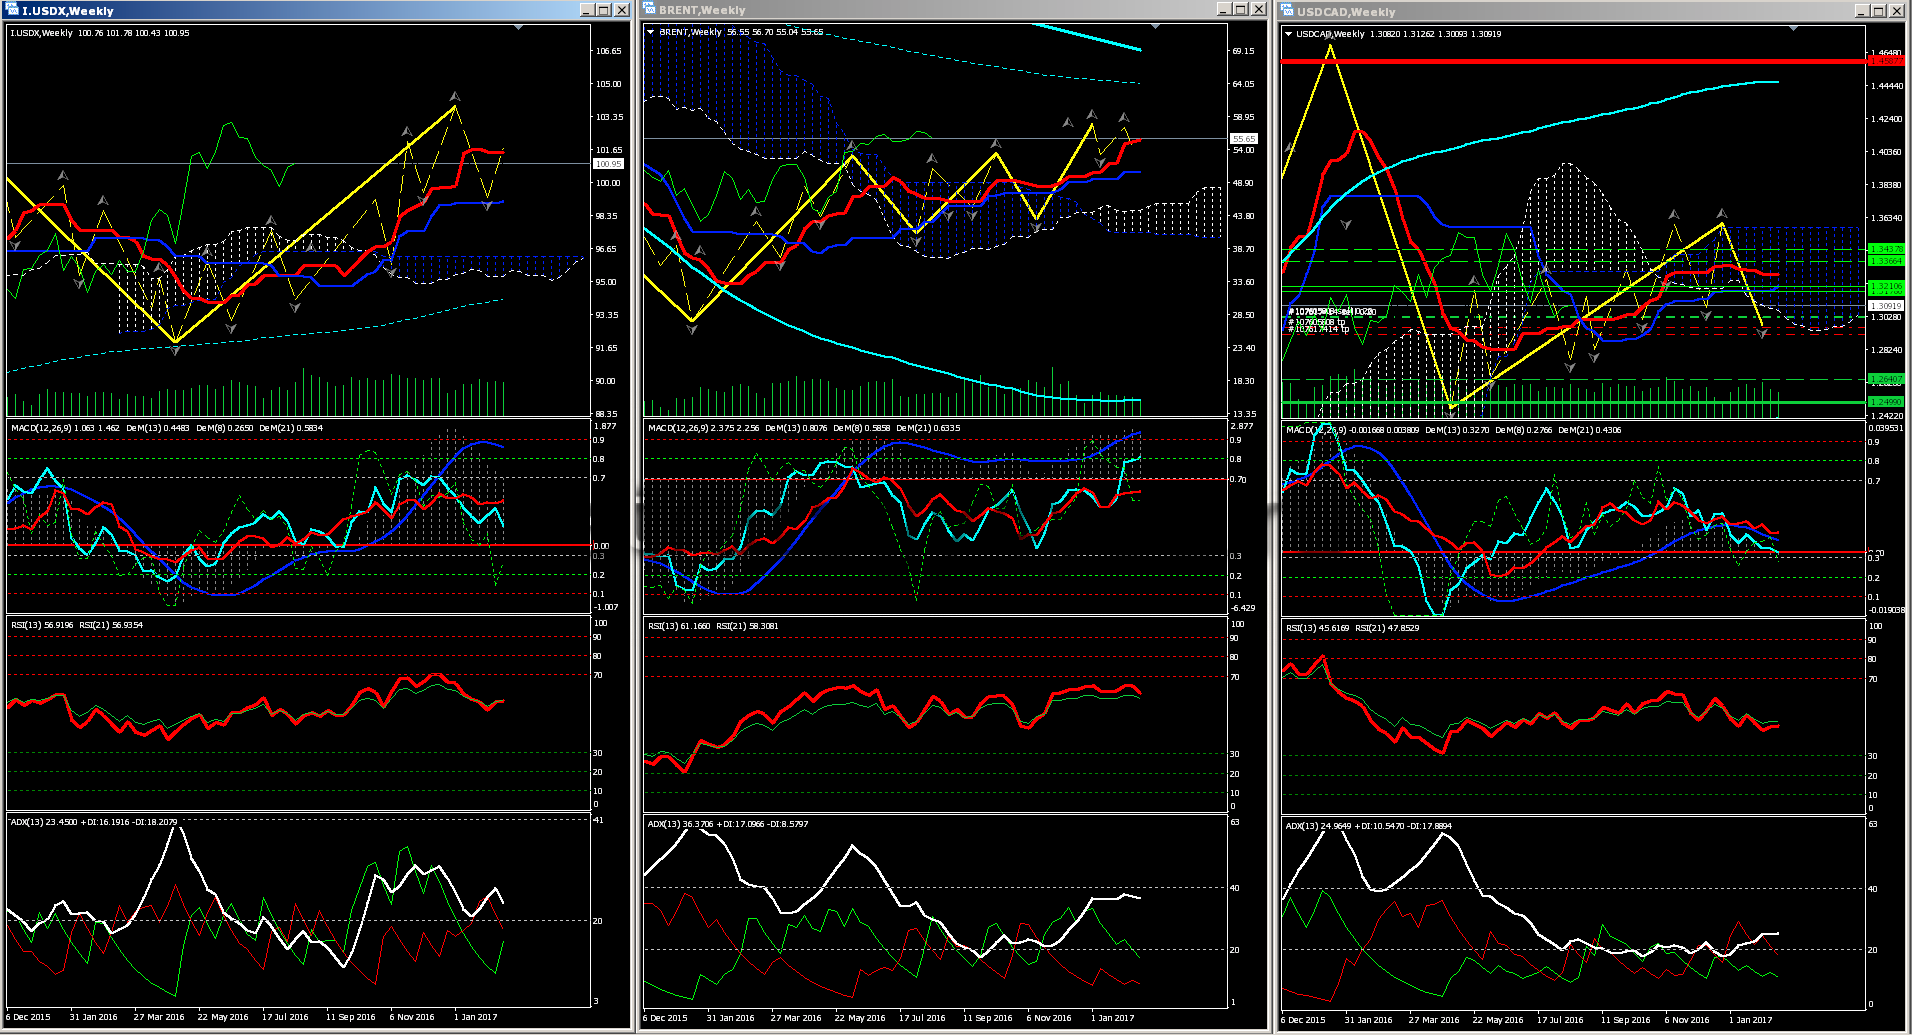Click the RSI(13) label in I.USDX window

27,625
